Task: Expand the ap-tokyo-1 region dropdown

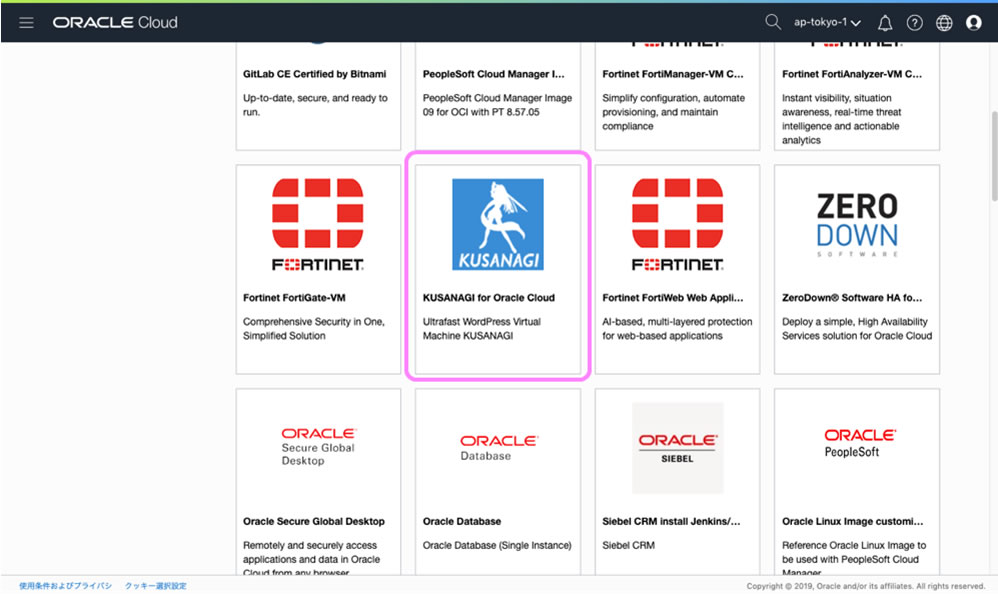Action: tap(827, 23)
